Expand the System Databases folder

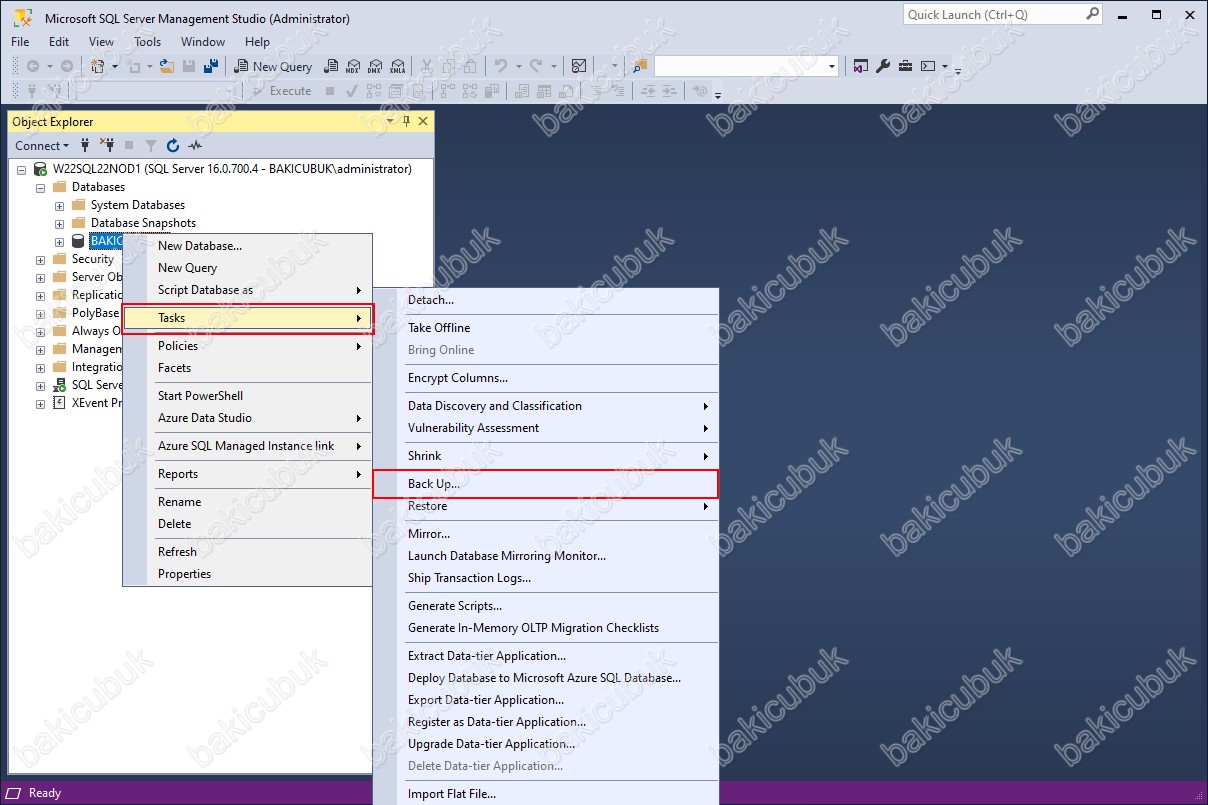coord(60,205)
